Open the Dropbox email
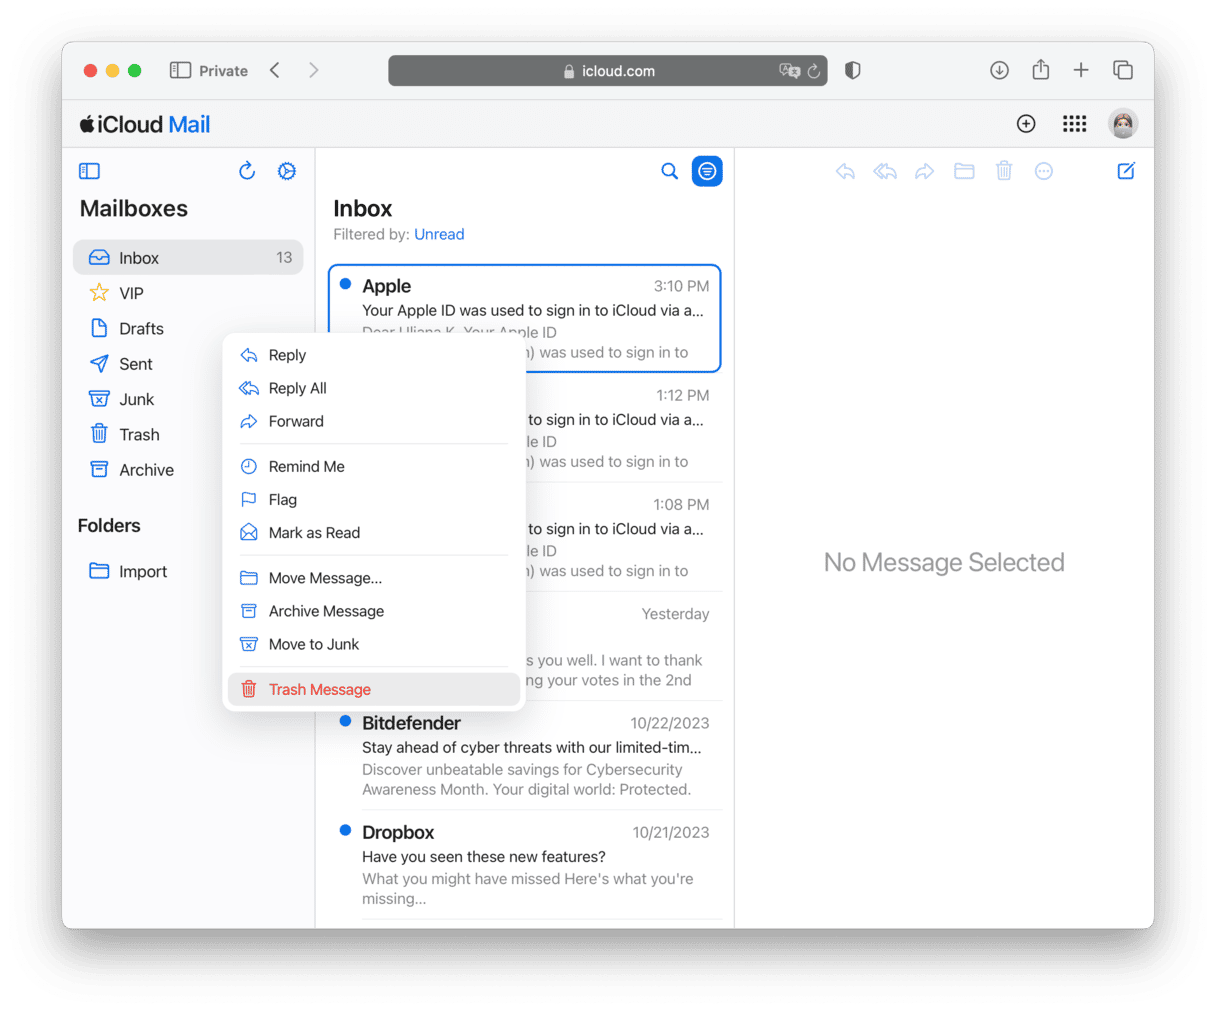The height and width of the screenshot is (1011, 1216). (x=525, y=864)
